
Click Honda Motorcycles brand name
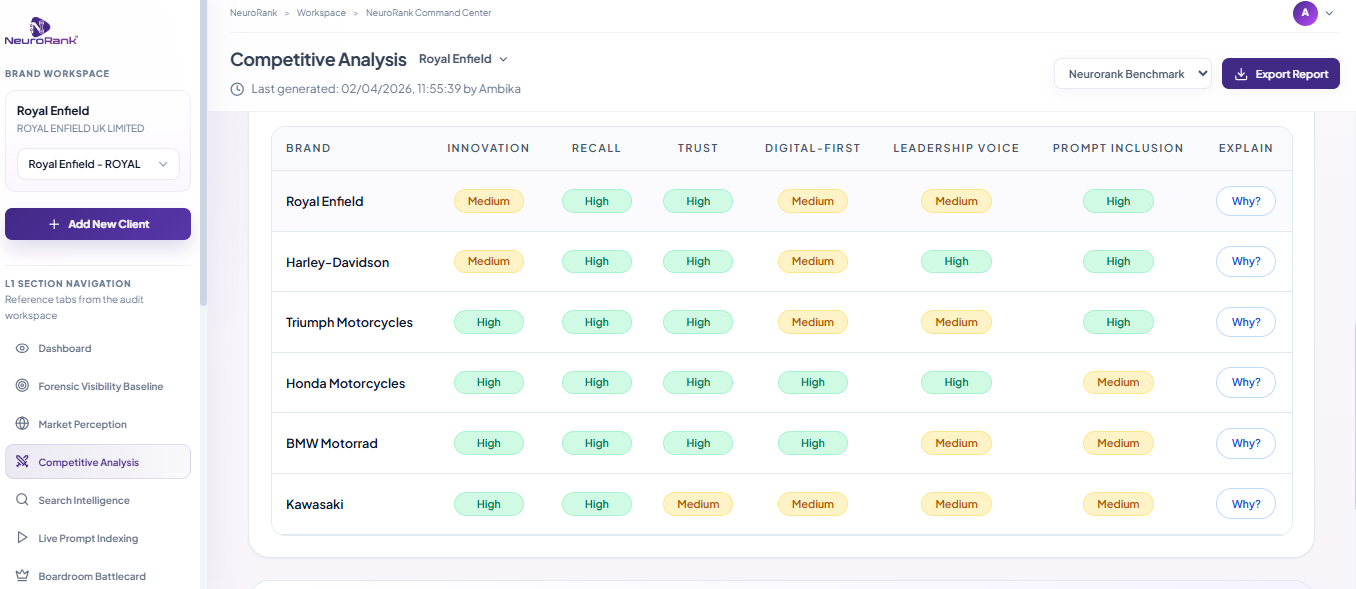coord(346,383)
